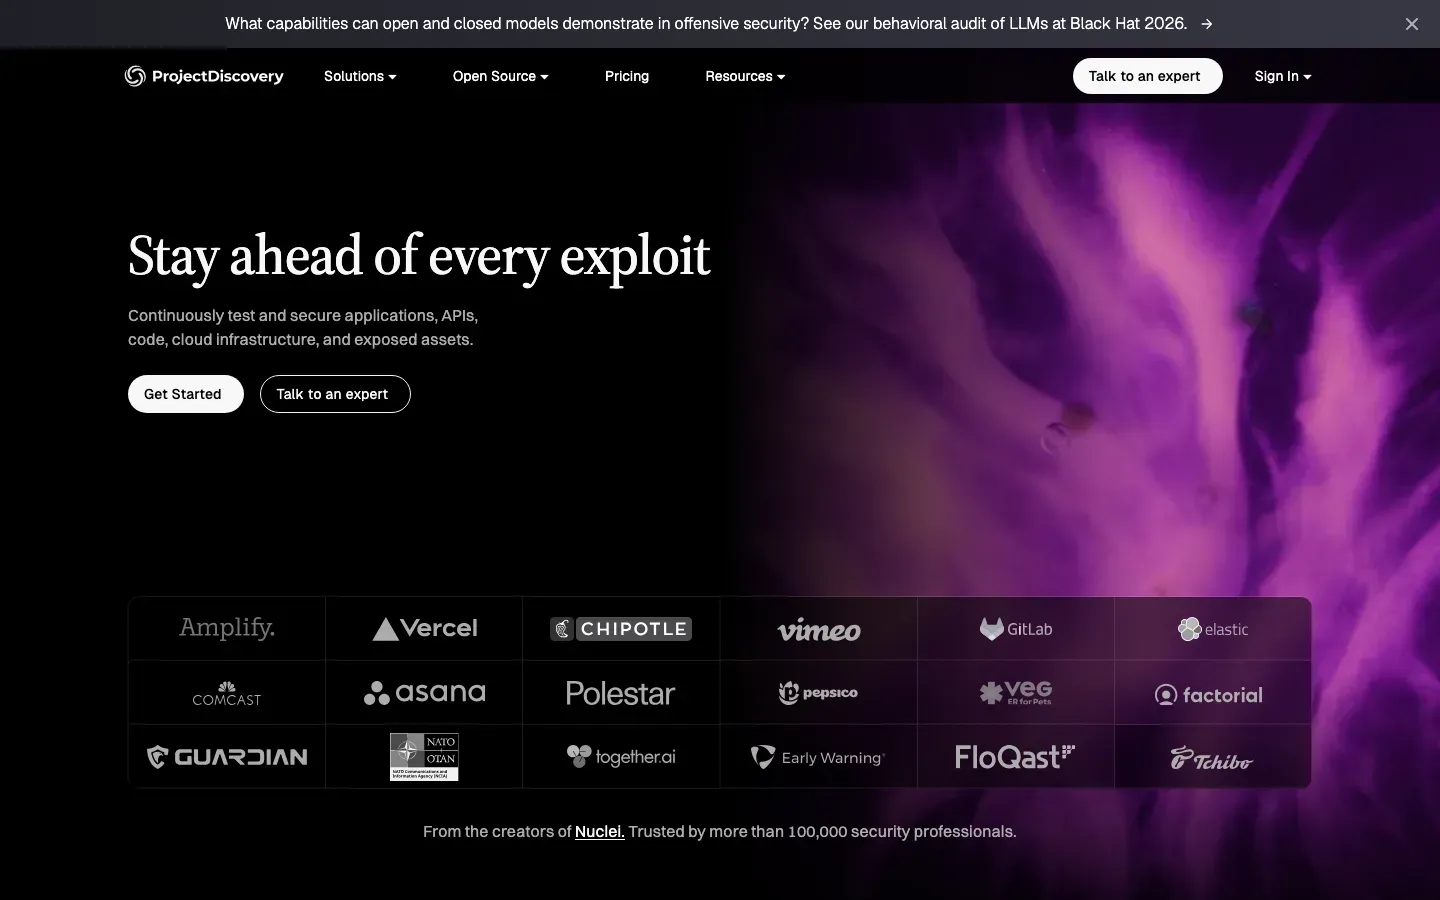Click the Vimeo logo
Screen dimensions: 1440x900
pyautogui.click(x=819, y=630)
